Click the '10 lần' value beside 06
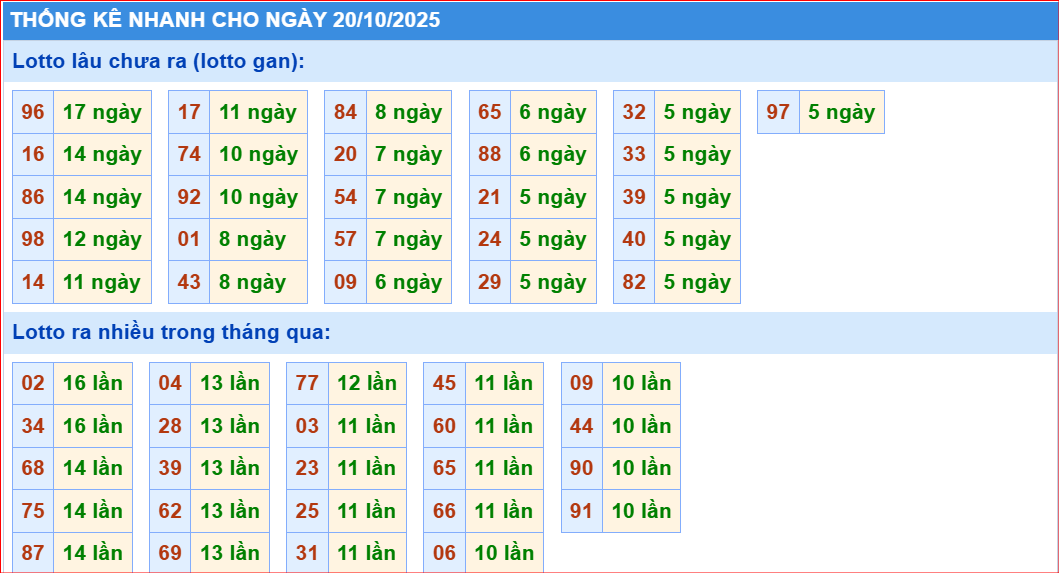The width and height of the screenshot is (1059, 573). (x=505, y=553)
